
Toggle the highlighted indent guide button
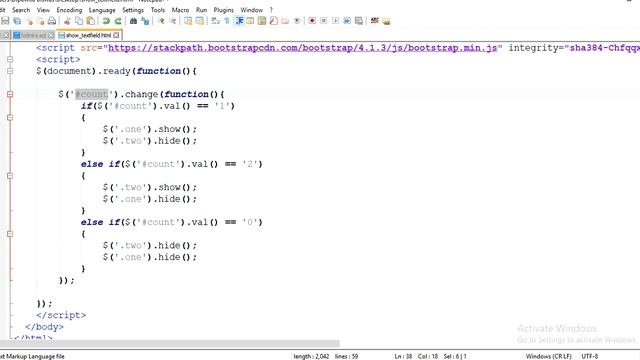click(239, 21)
